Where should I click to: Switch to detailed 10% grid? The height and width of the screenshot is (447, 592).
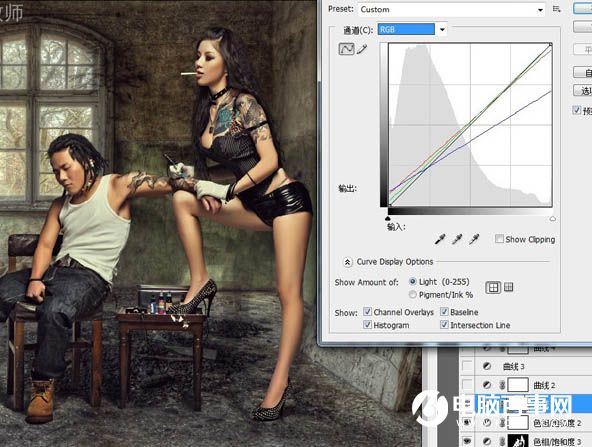coord(509,287)
